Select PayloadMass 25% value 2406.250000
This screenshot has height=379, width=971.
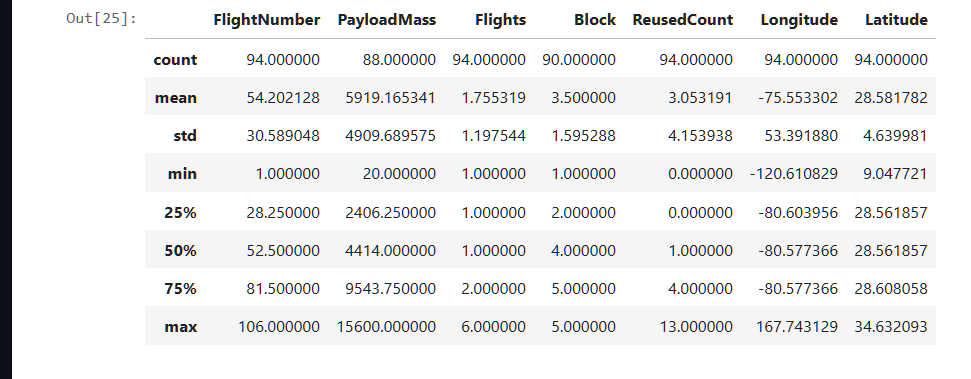(390, 212)
